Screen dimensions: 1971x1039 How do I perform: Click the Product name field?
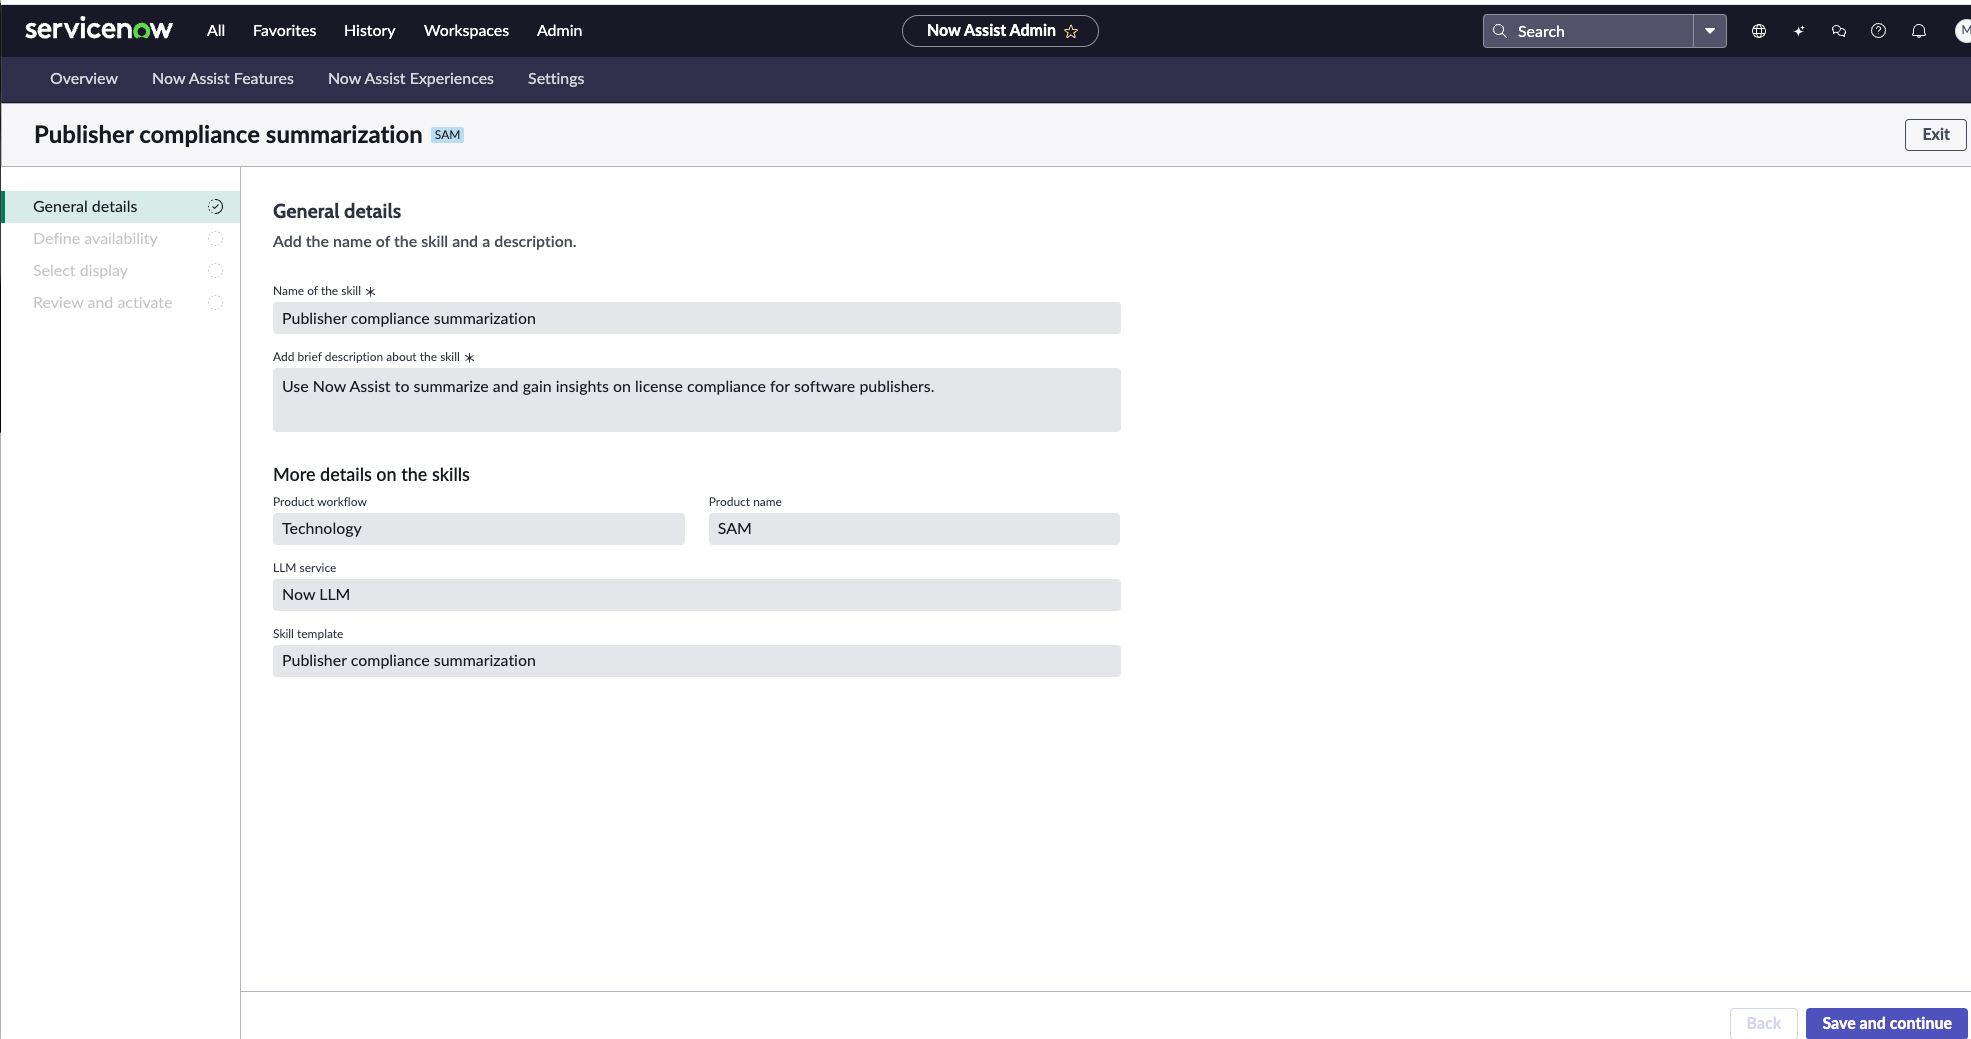(914, 529)
